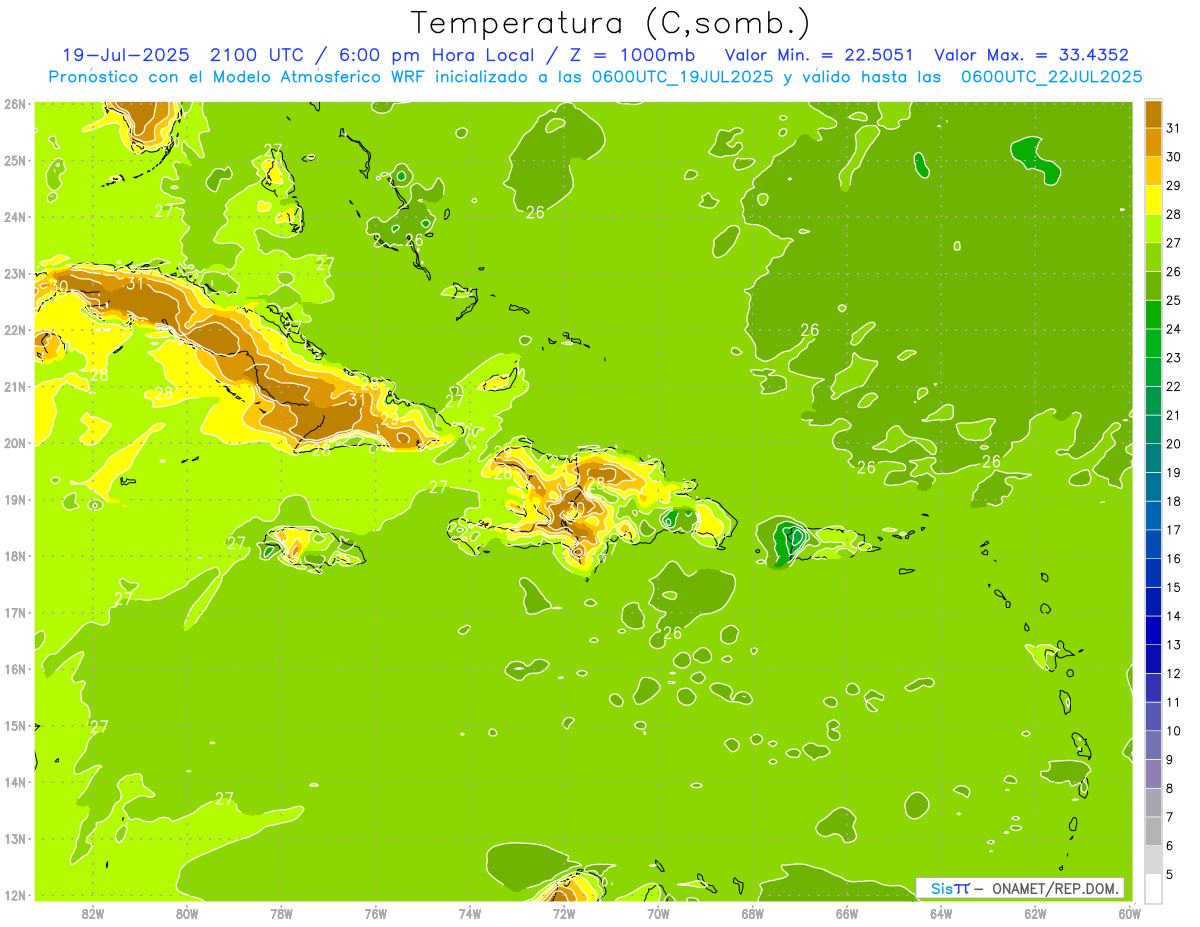Click the 5 label on the color scale
The width and height of the screenshot is (1200, 927).
1170,875
